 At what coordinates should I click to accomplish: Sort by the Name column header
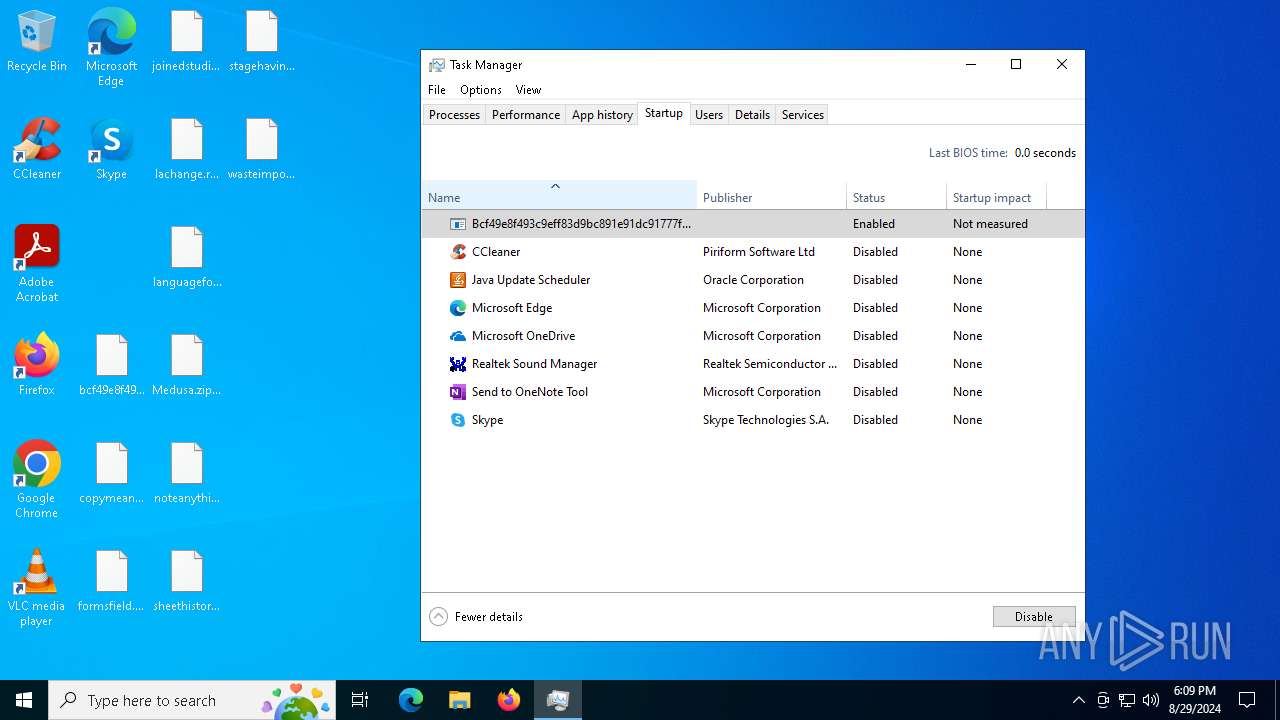coord(559,195)
